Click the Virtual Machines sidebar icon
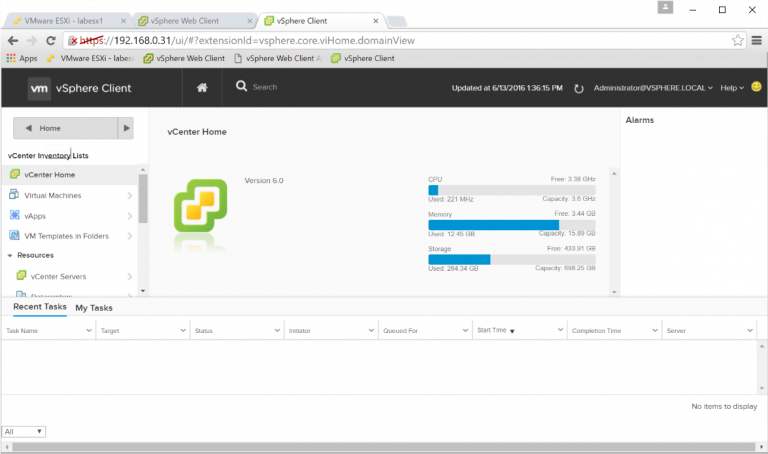This screenshot has height=454, width=768. [x=14, y=194]
